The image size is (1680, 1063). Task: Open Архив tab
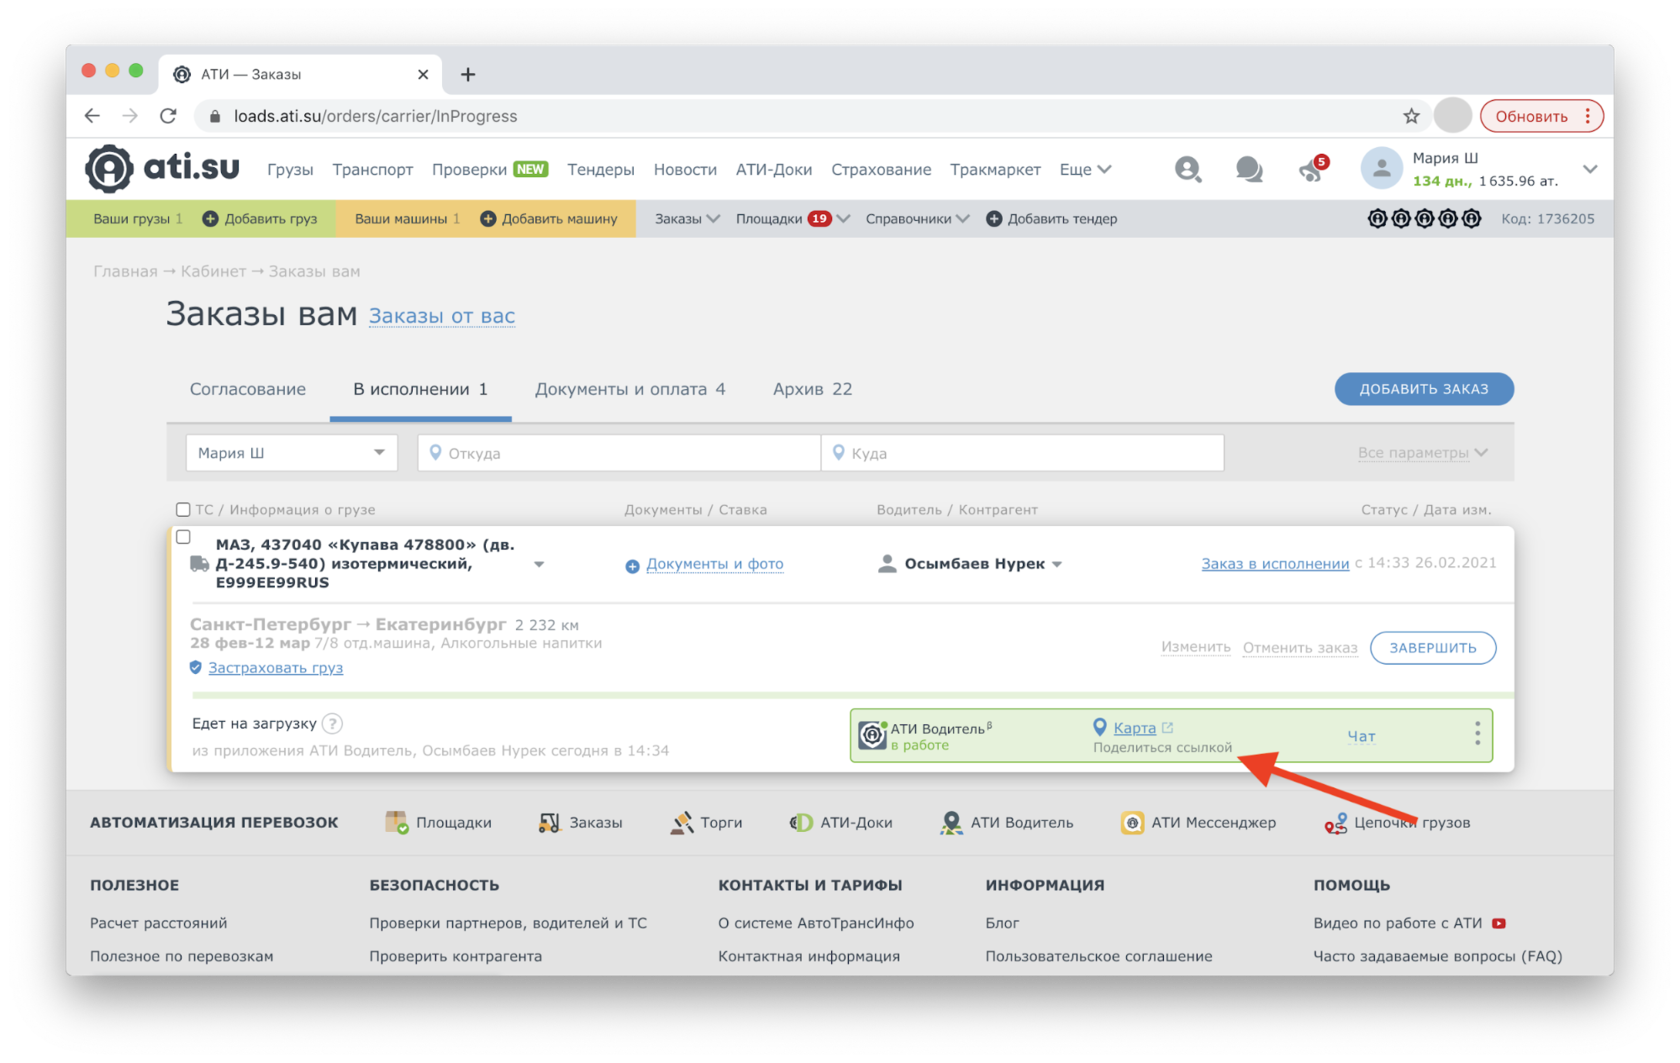812,389
